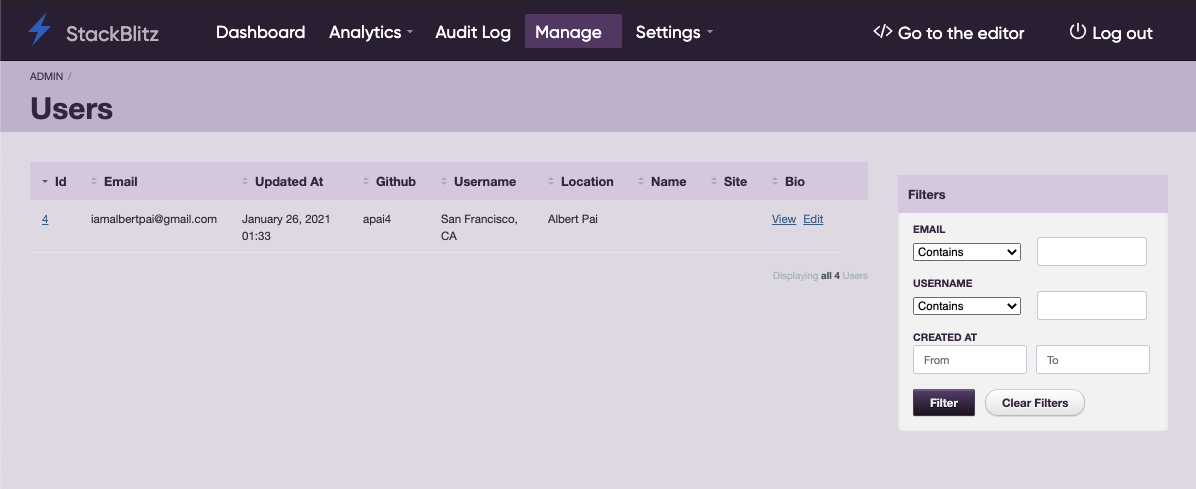Expand the Analytics menu
The width and height of the screenshot is (1196, 489).
pos(370,32)
